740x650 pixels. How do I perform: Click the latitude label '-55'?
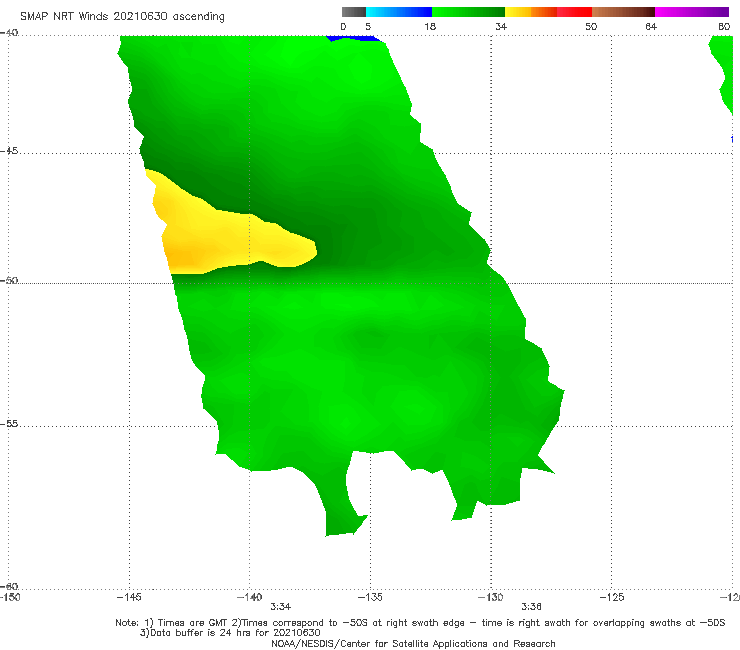(x=9, y=423)
